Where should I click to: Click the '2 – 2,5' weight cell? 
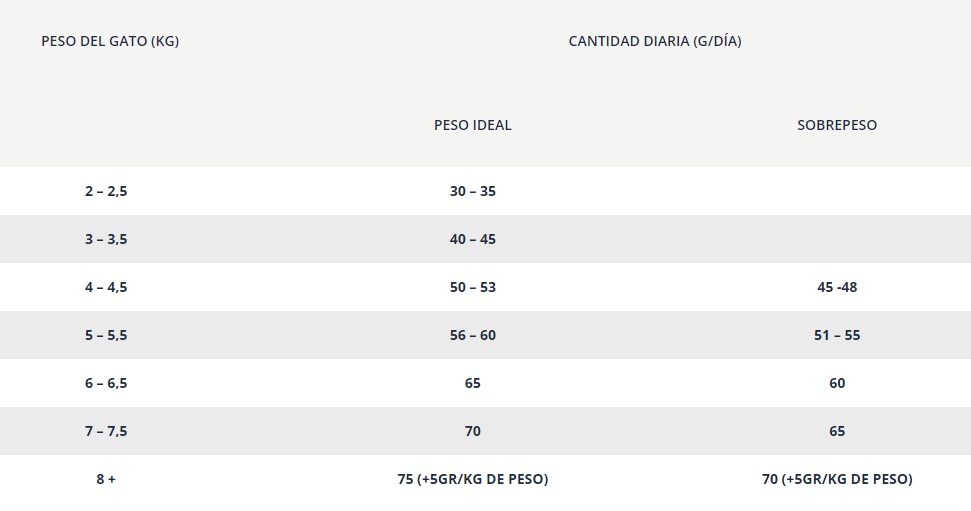(x=106, y=191)
